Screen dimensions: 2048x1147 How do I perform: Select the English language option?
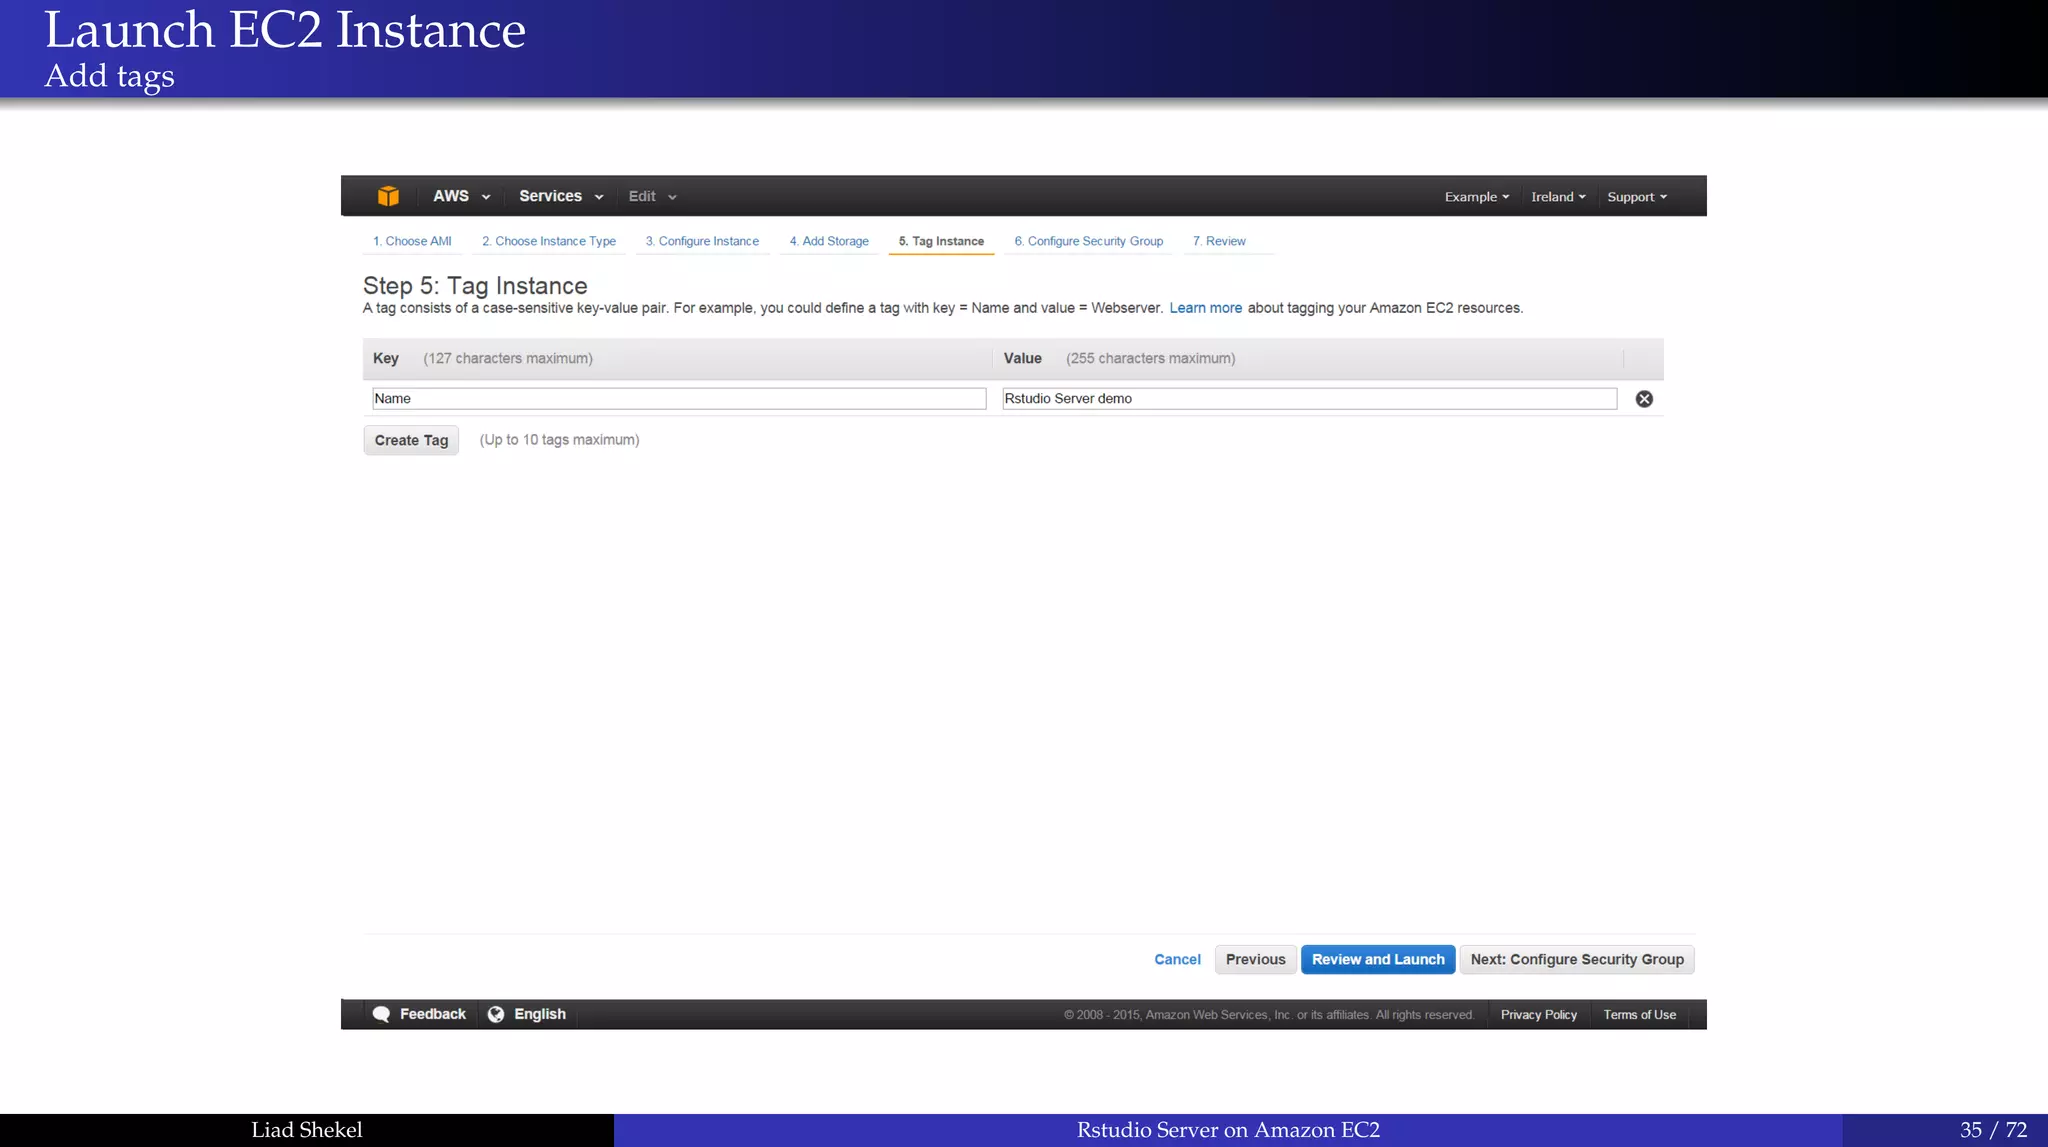540,1014
